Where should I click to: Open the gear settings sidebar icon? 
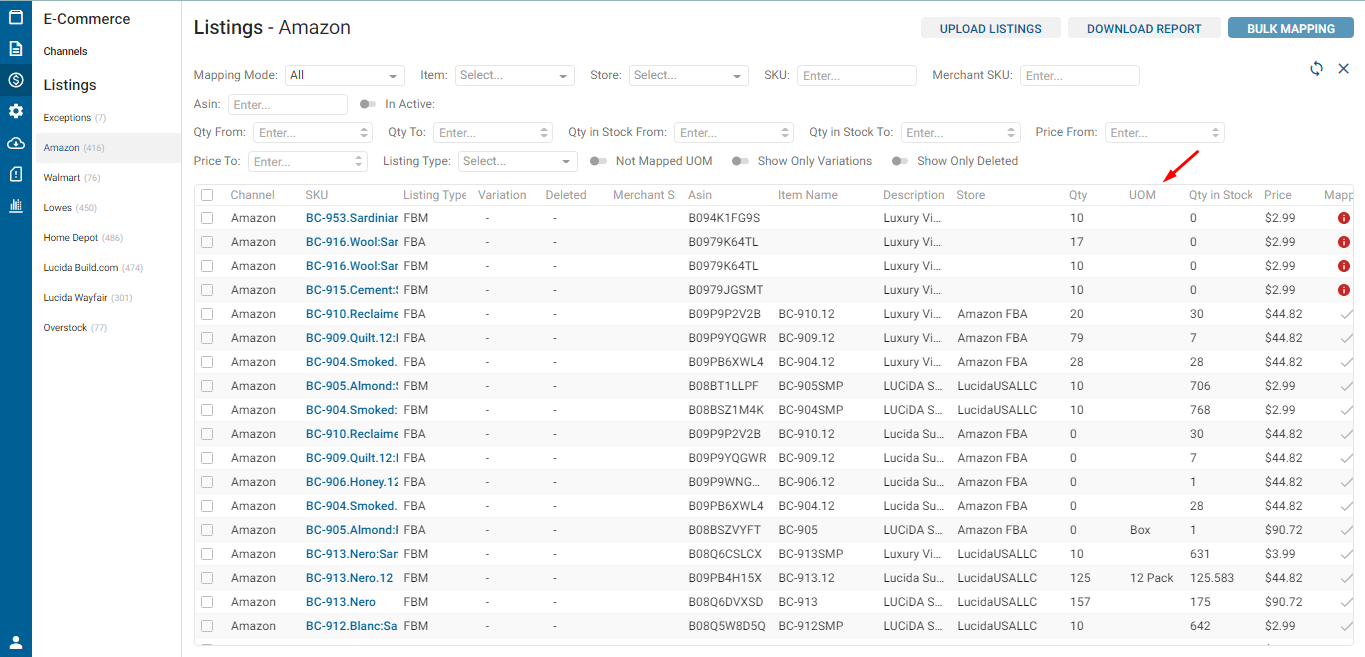[16, 111]
